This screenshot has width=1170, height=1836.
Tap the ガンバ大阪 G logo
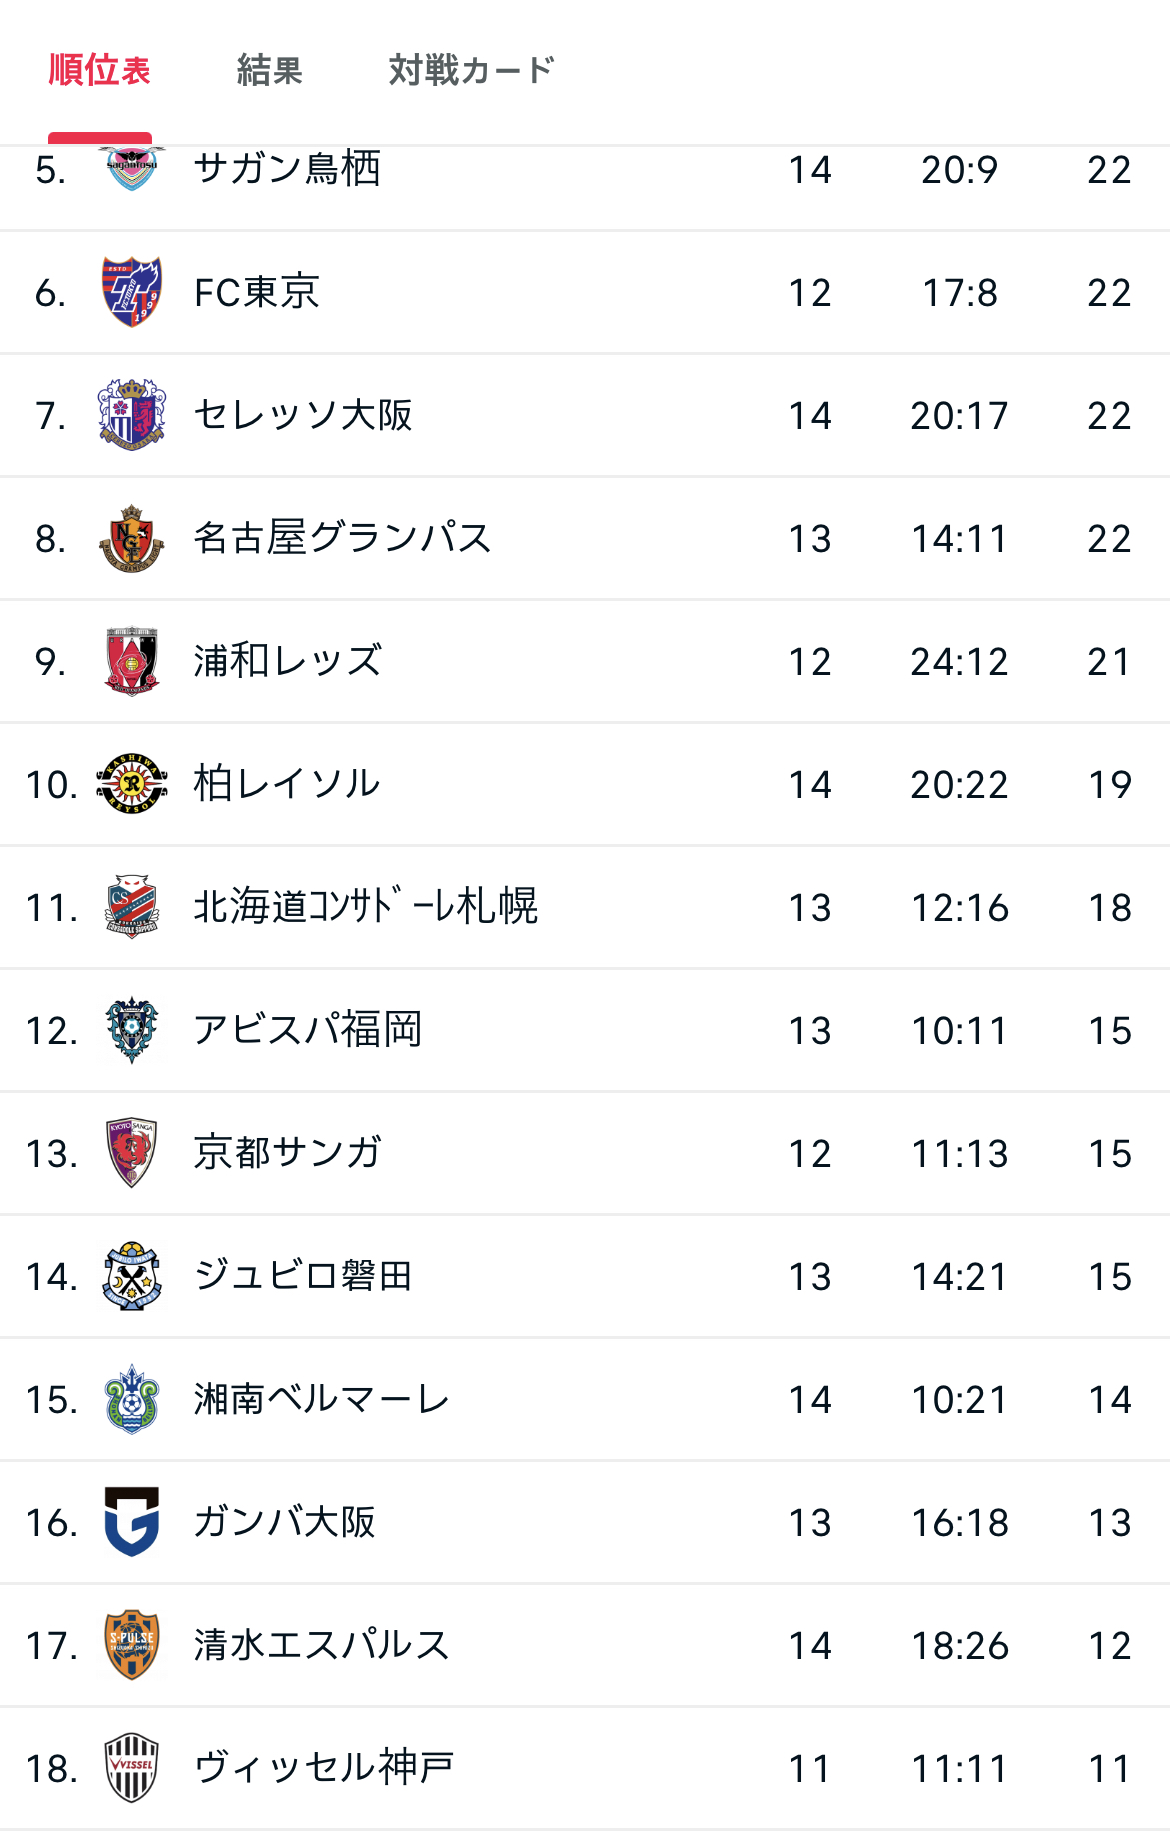pos(131,1522)
